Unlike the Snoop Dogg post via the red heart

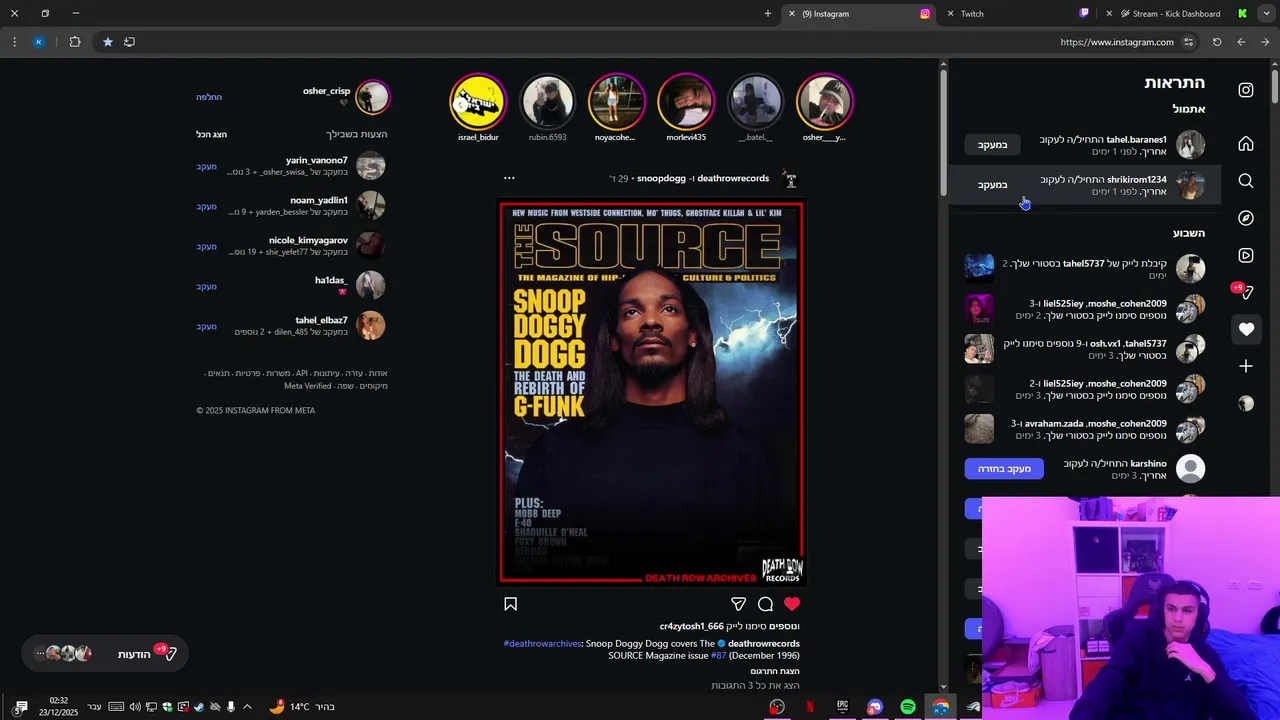792,604
